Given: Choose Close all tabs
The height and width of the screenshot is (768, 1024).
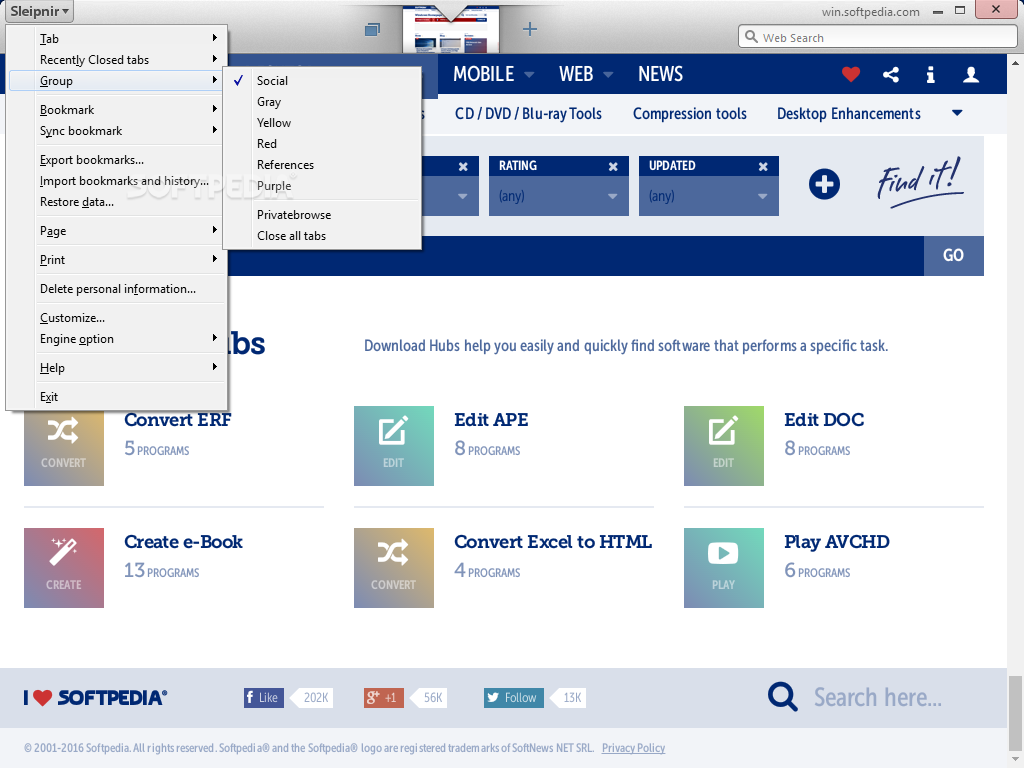Looking at the screenshot, I should tap(322, 236).
